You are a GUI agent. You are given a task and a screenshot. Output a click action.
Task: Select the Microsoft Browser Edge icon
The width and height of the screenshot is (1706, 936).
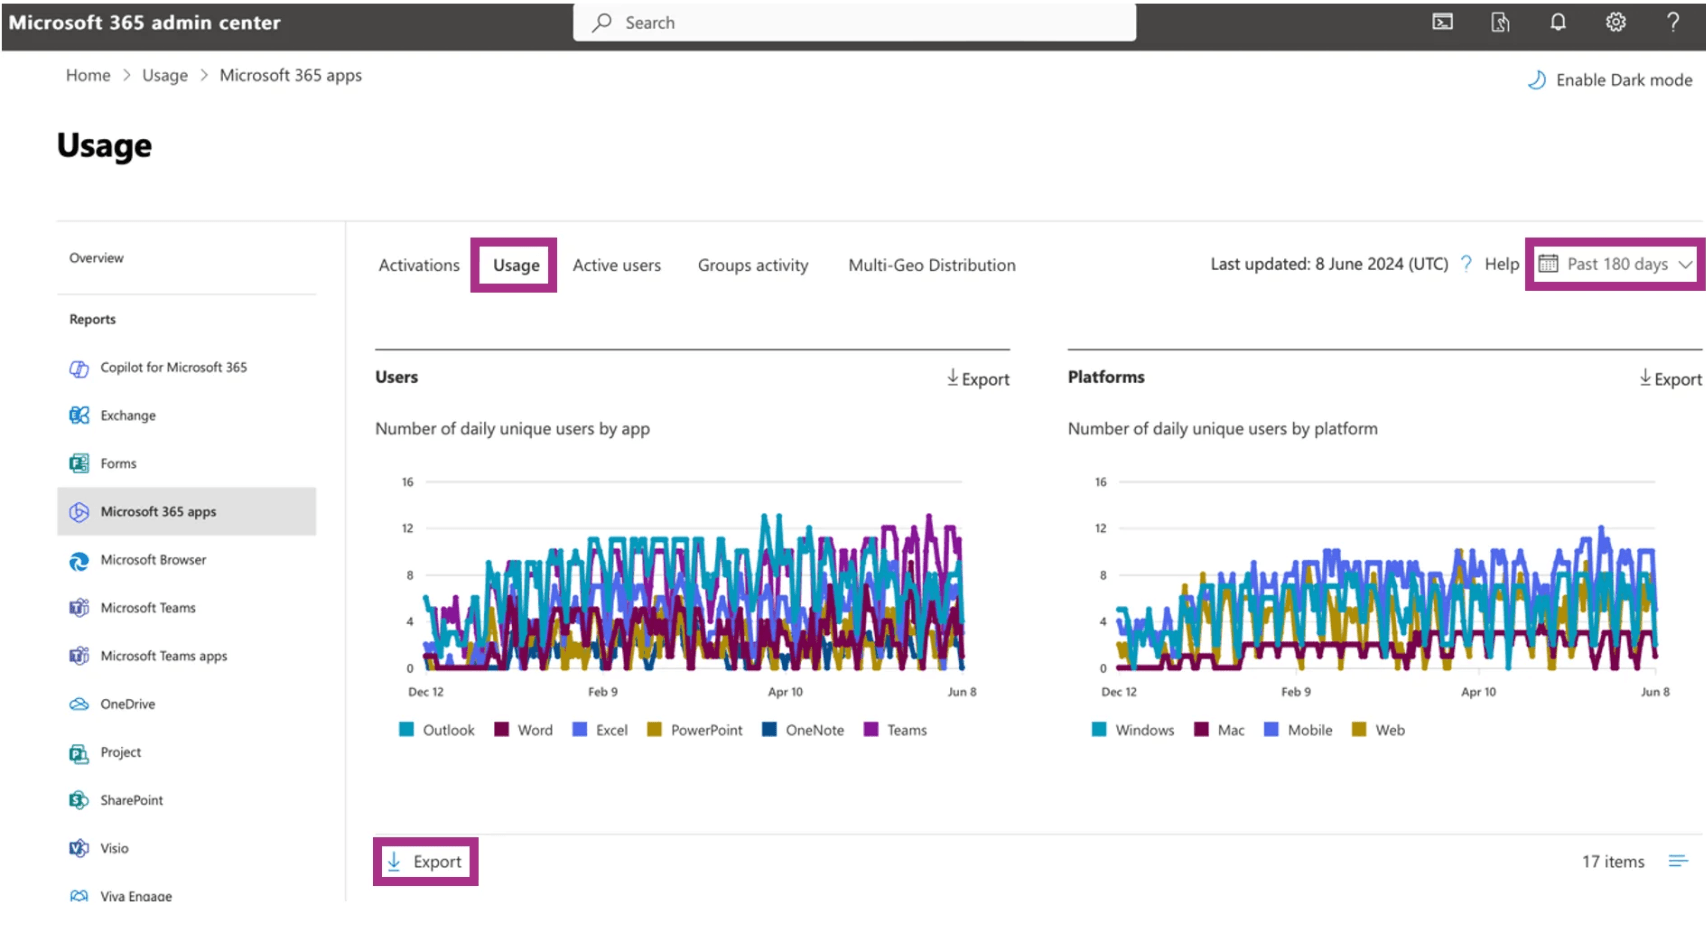[79, 561]
